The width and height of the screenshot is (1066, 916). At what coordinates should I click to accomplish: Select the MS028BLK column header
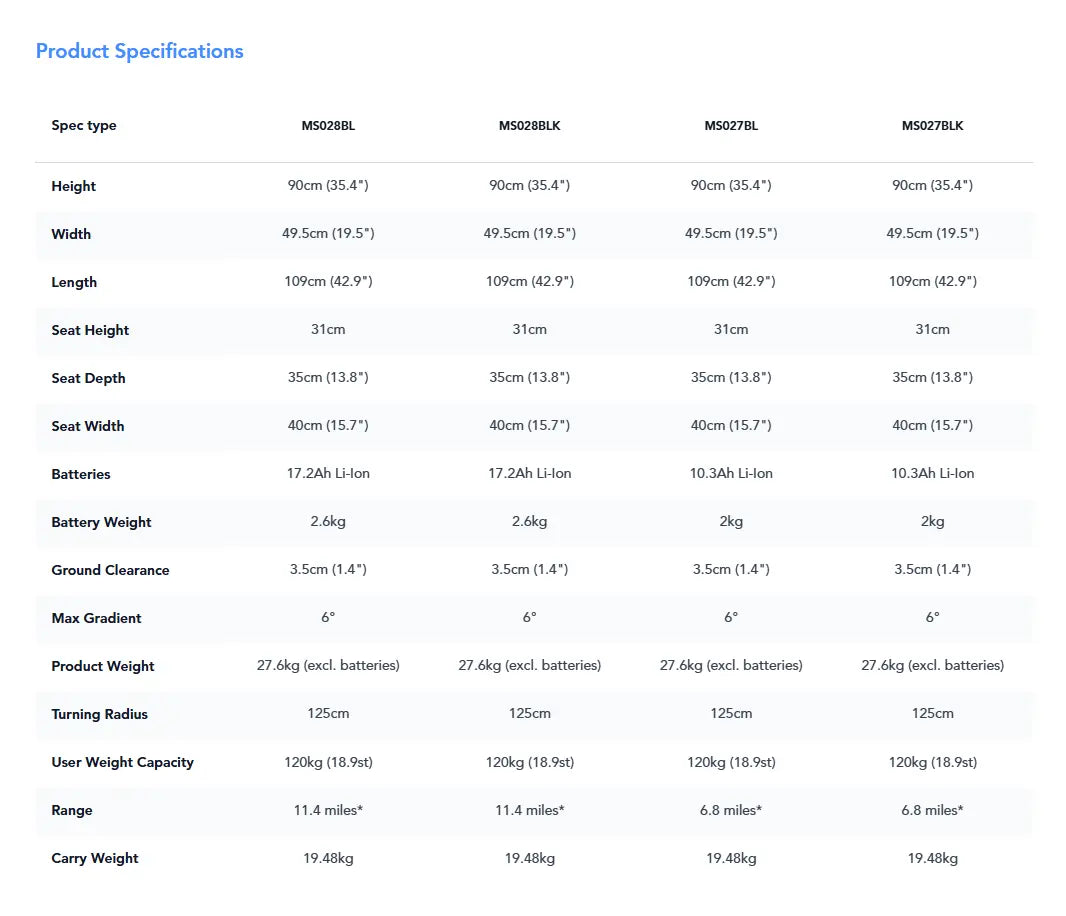[x=530, y=126]
